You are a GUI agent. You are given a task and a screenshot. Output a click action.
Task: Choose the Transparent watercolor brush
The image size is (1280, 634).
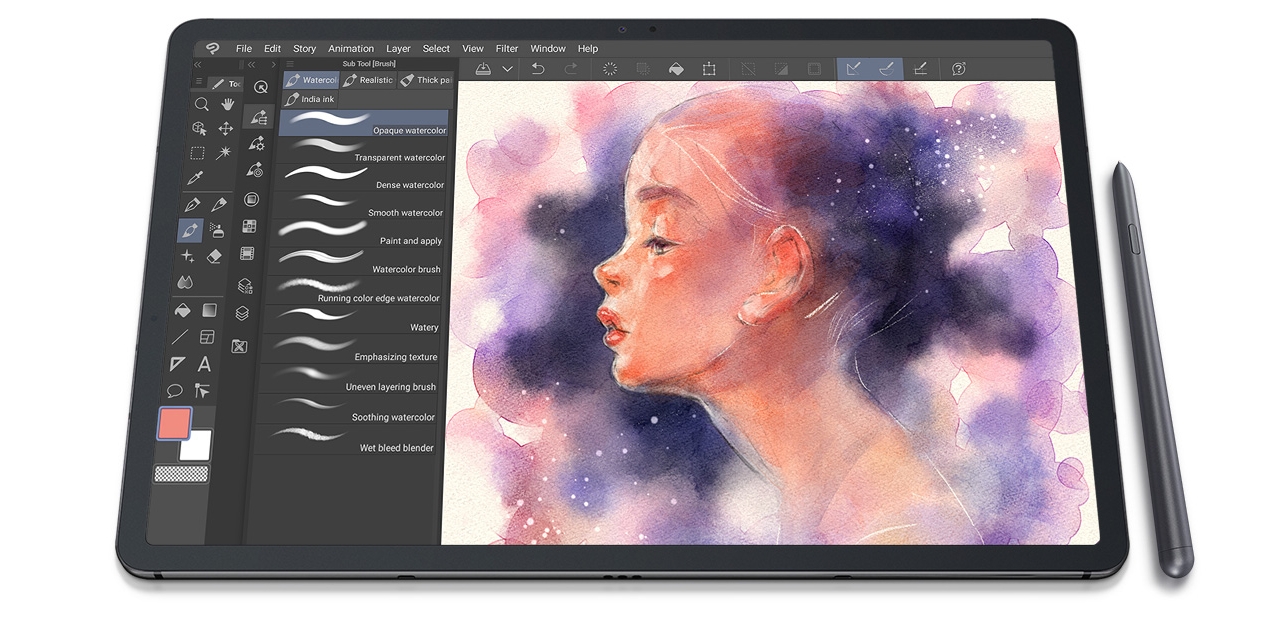tap(365, 151)
